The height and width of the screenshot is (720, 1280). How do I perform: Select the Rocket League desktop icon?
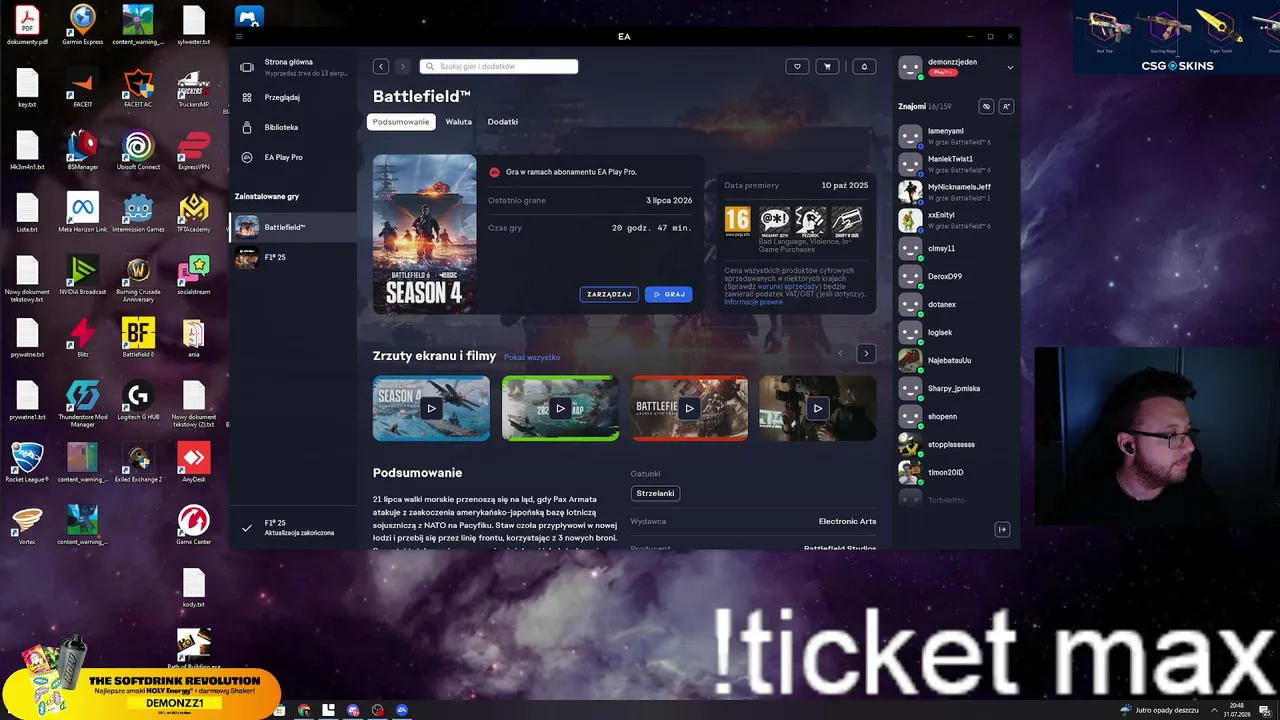click(27, 462)
